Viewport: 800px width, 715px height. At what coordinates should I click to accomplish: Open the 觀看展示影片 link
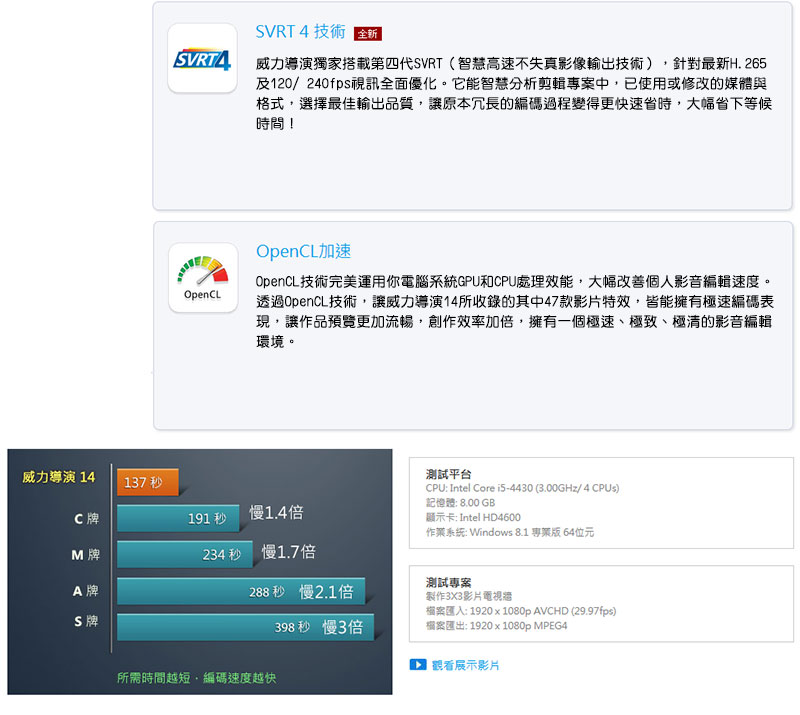pos(465,665)
